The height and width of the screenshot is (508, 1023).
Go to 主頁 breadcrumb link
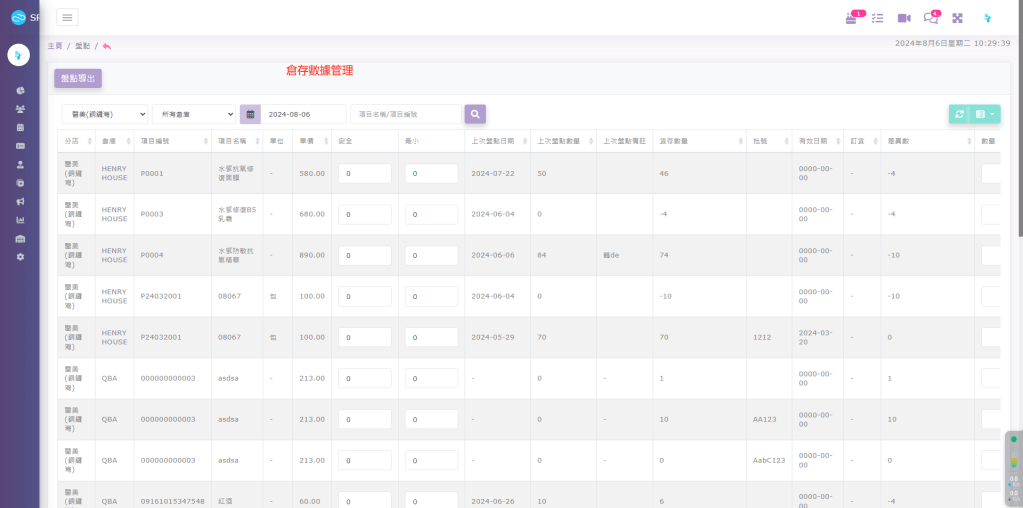tap(55, 46)
